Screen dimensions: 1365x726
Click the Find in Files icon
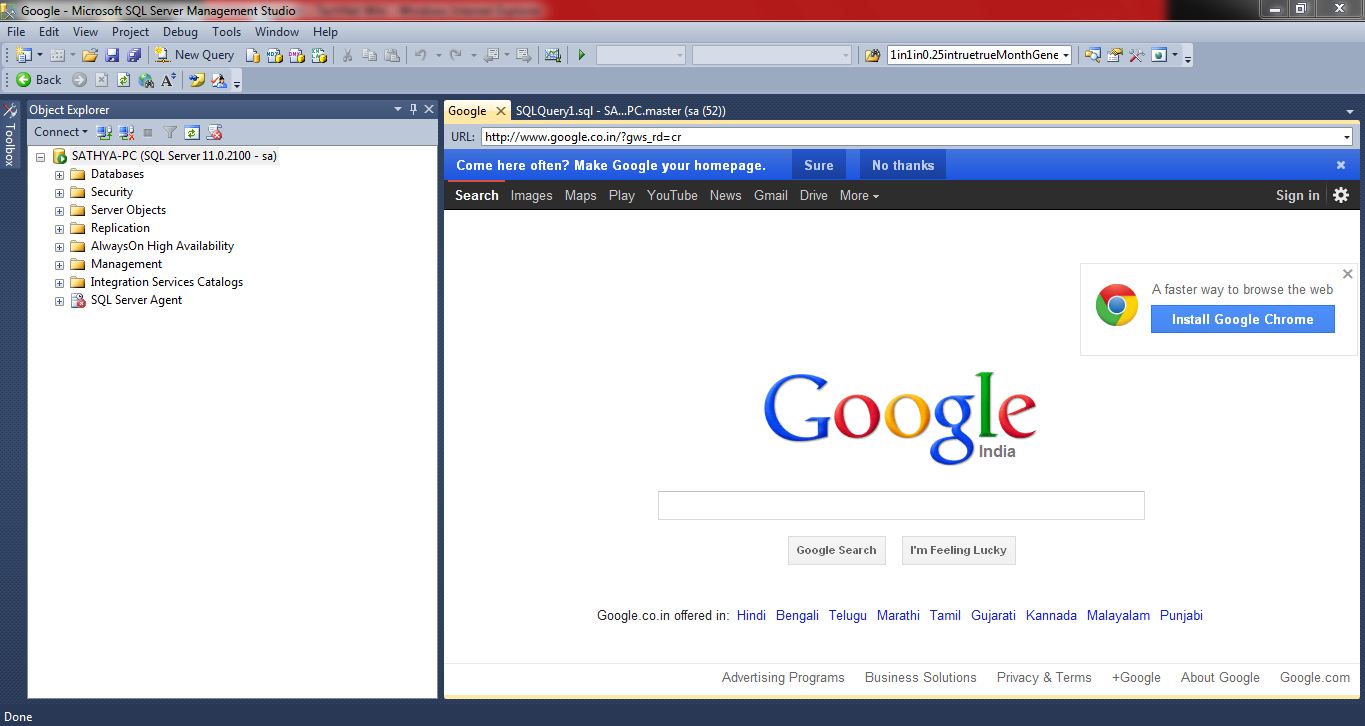[872, 55]
